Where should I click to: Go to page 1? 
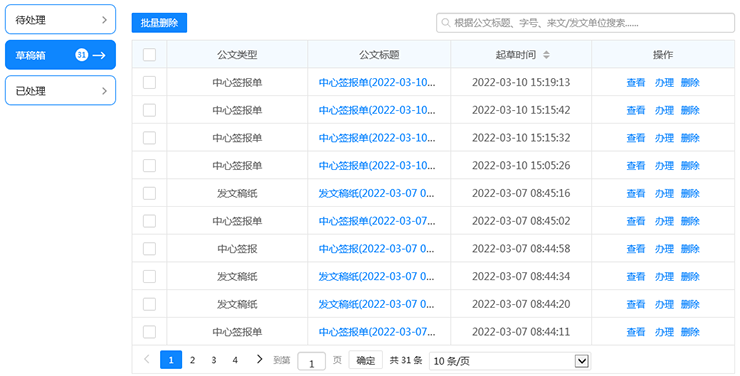pyautogui.click(x=171, y=360)
